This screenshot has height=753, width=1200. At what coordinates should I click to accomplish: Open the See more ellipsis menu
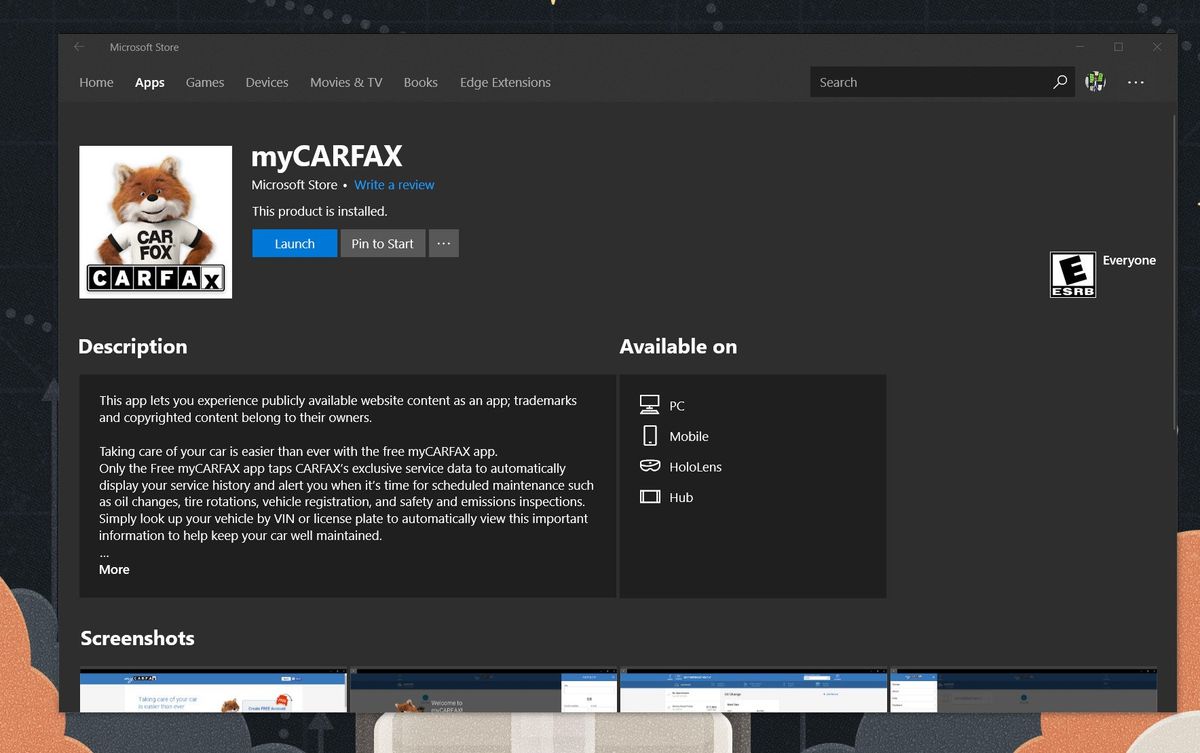[1135, 81]
